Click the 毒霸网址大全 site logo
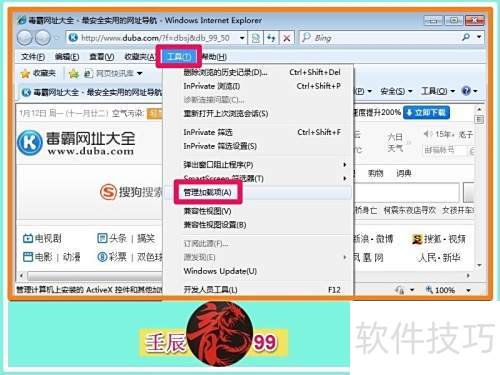500x375 pixels. (x=76, y=143)
